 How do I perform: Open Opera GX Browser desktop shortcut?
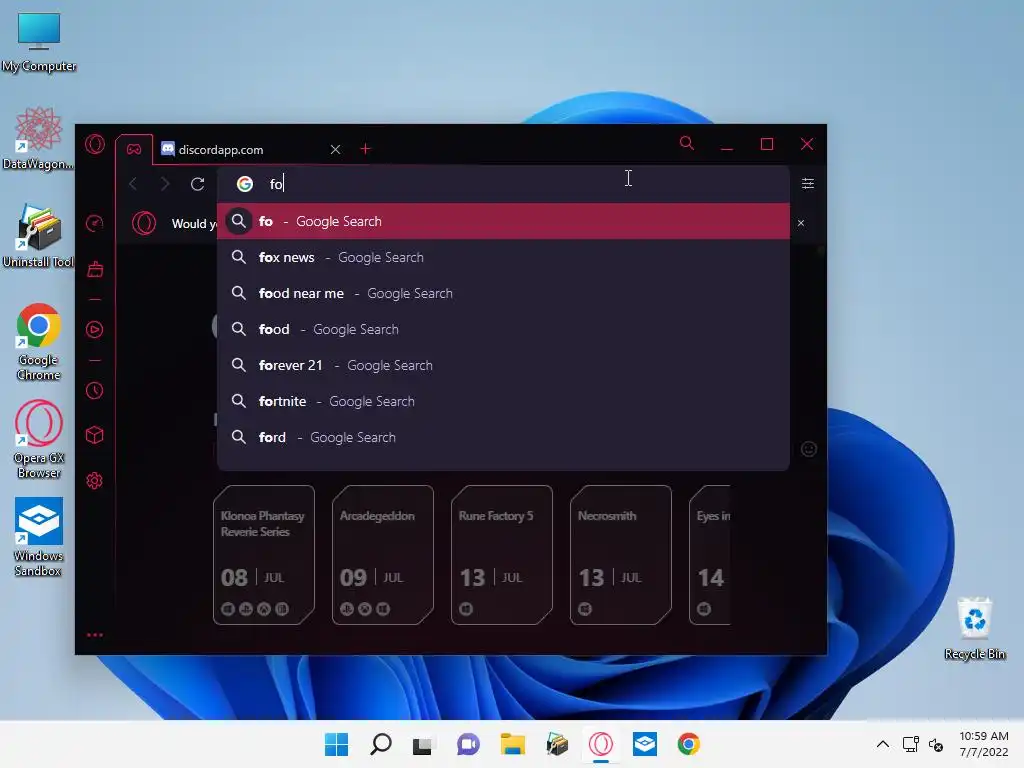tap(39, 439)
